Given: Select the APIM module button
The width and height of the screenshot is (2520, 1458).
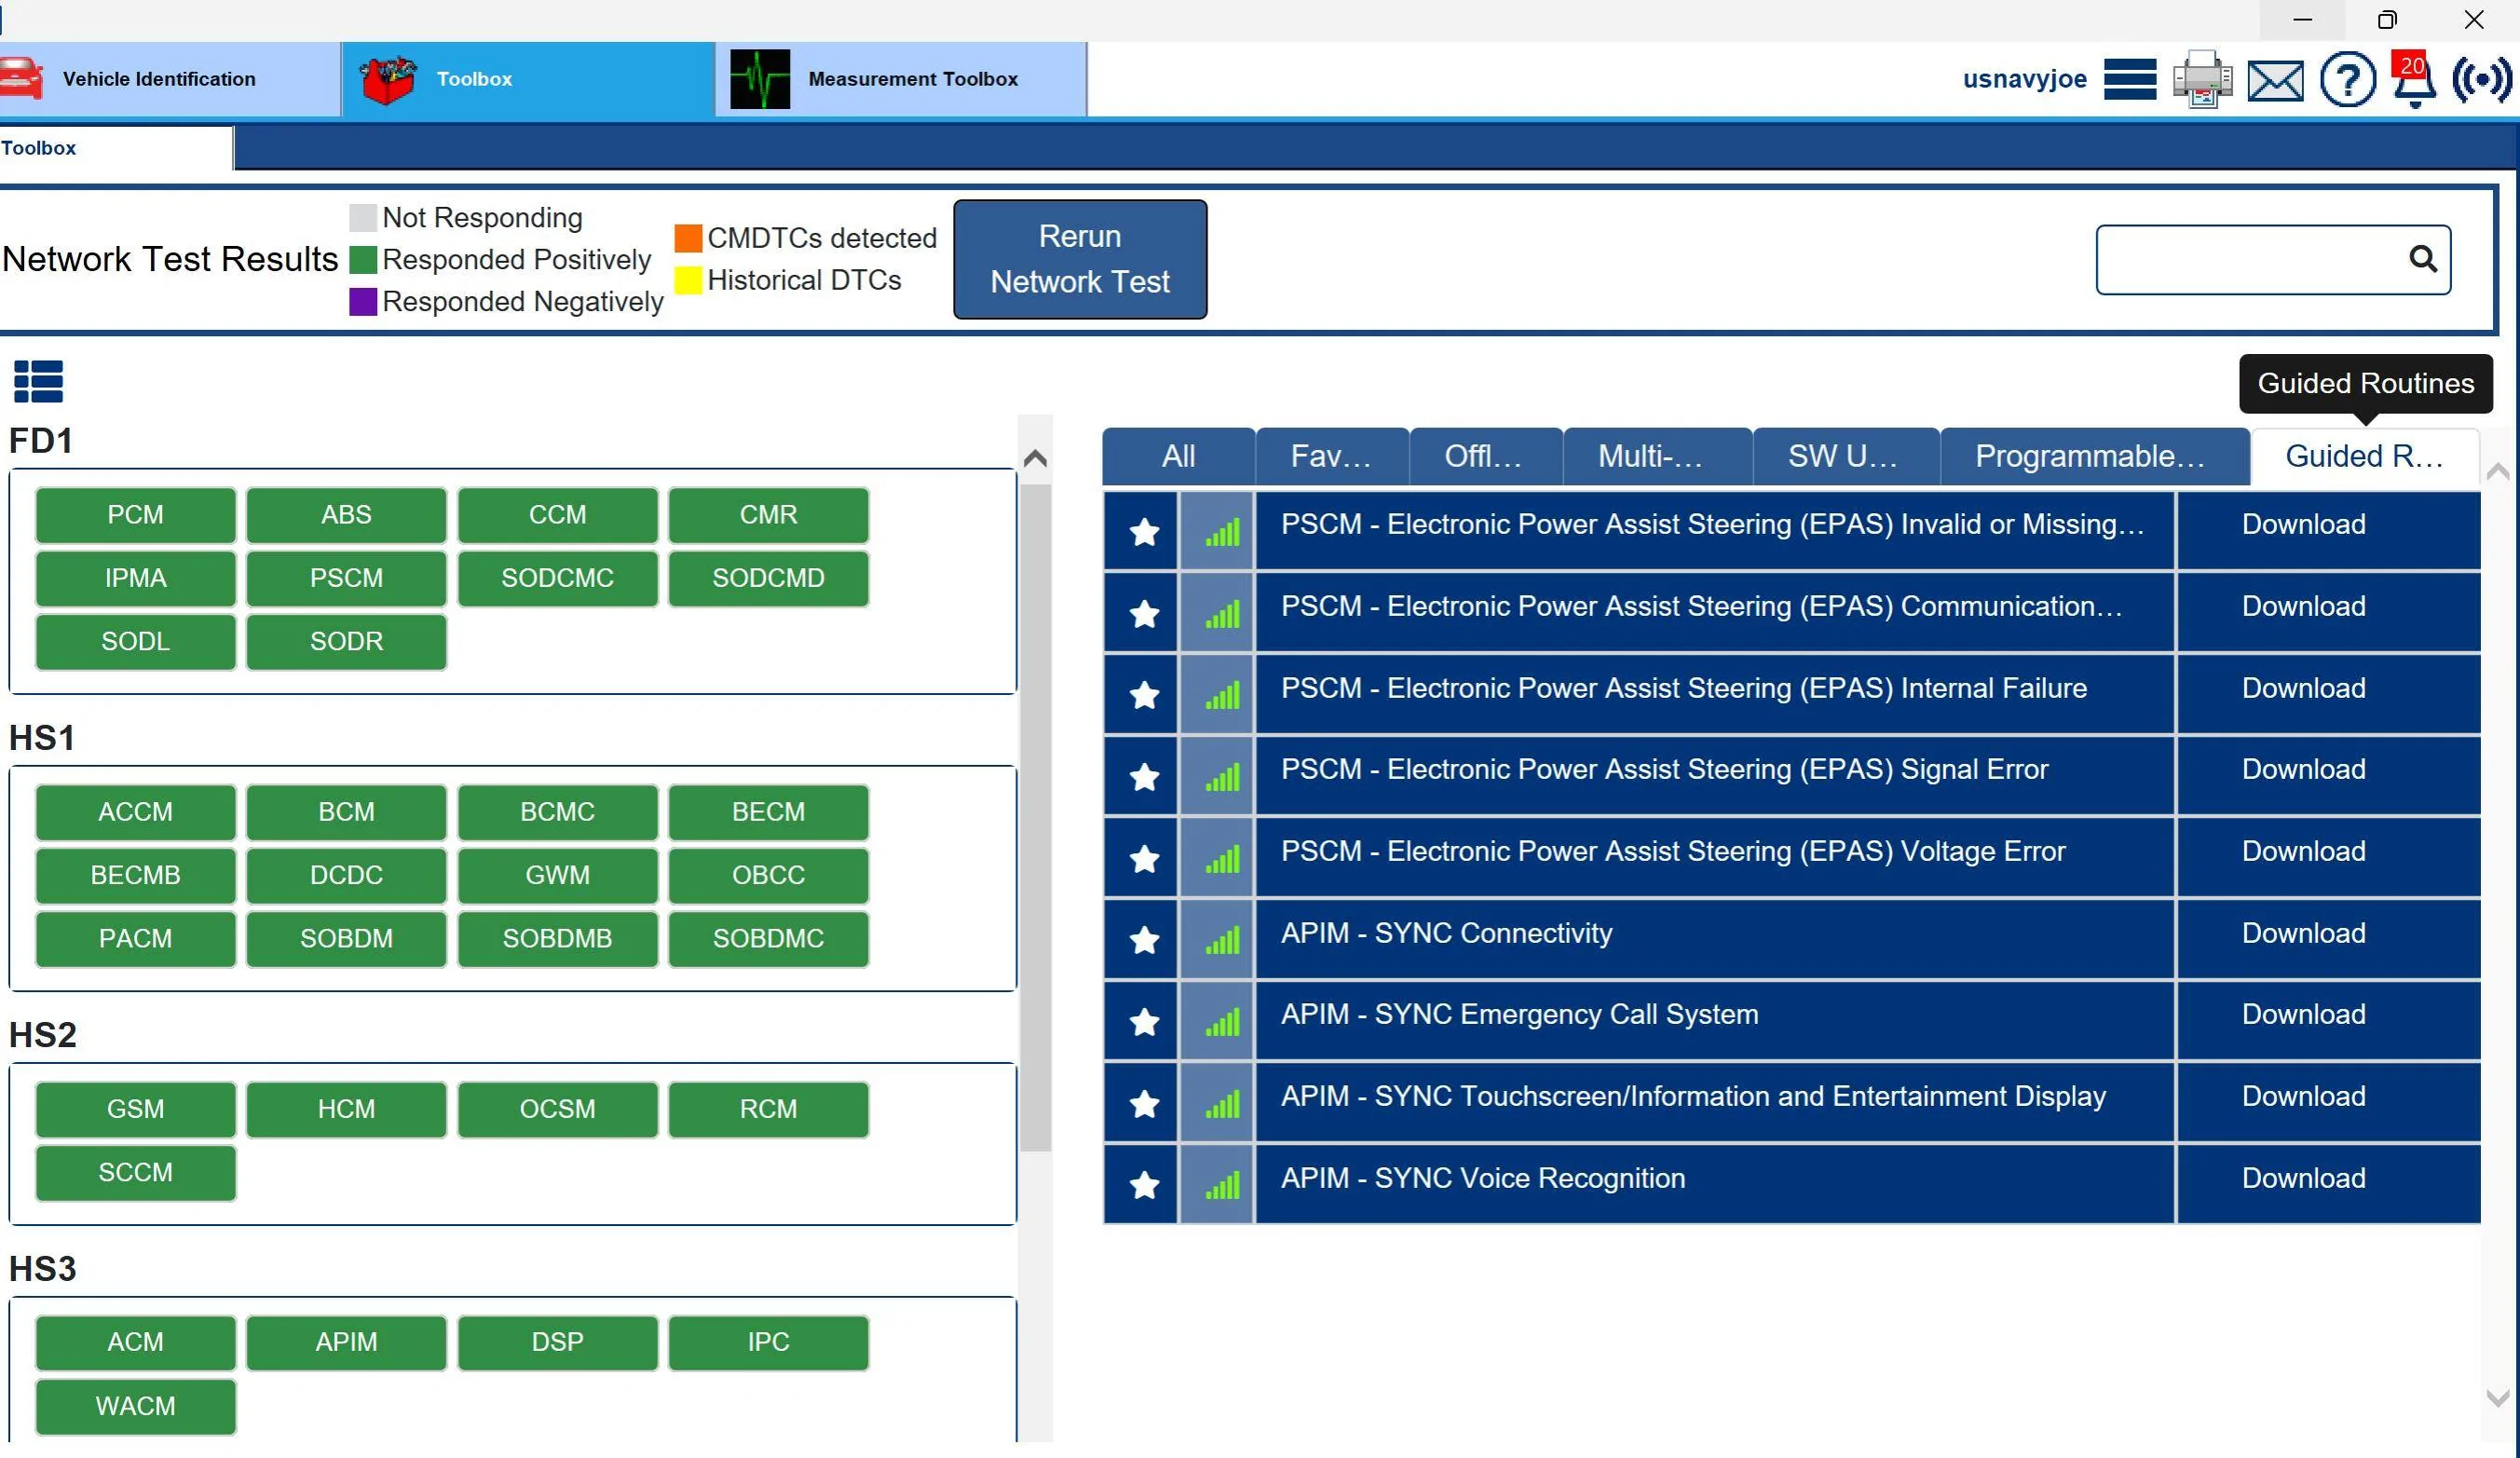Looking at the screenshot, I should click(346, 1342).
